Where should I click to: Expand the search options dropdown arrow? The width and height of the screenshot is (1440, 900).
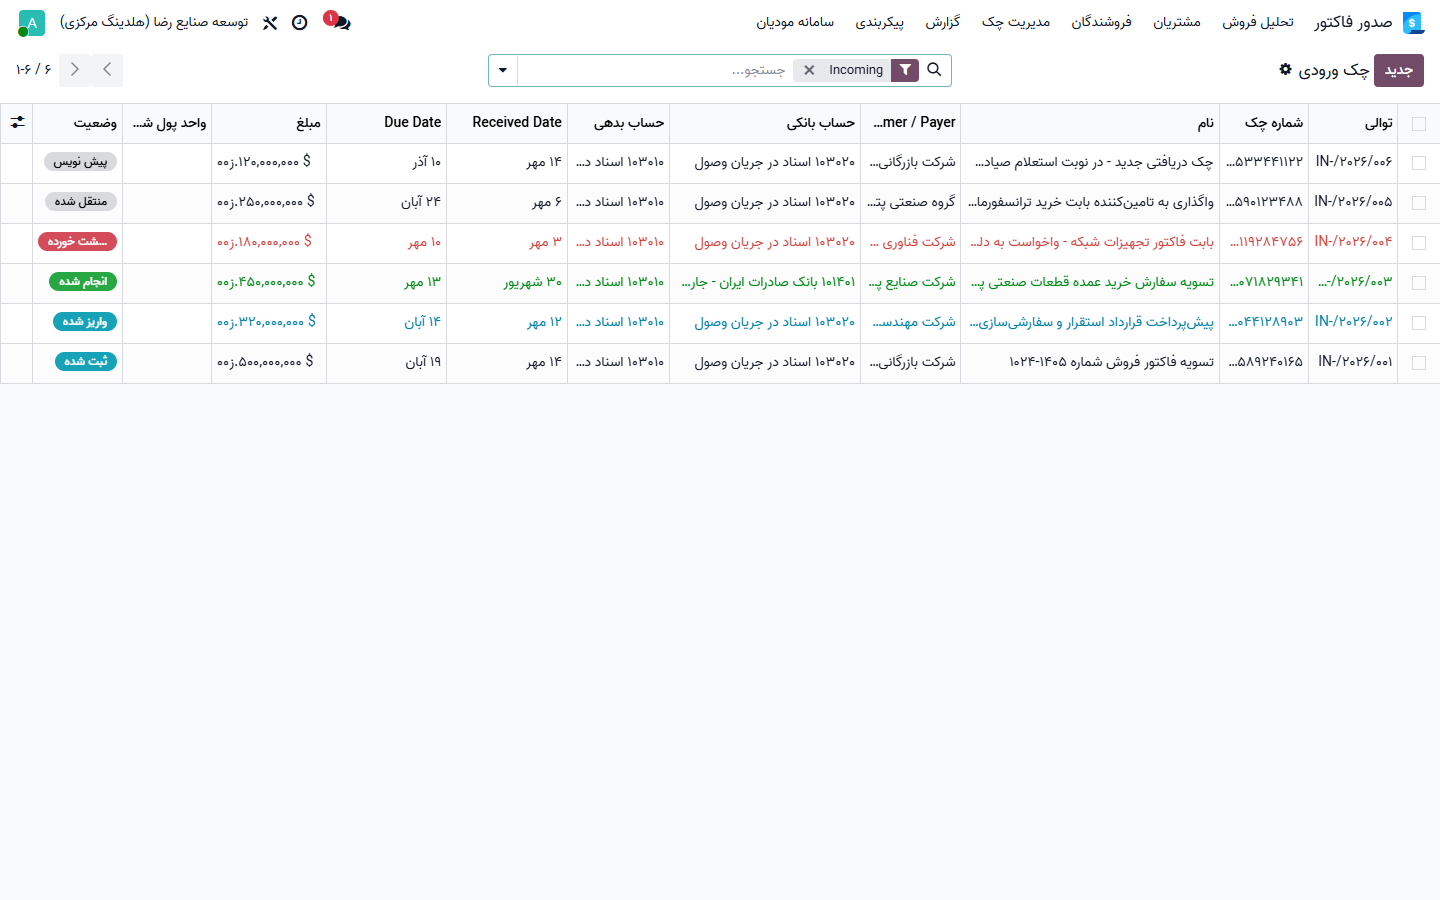[x=503, y=70]
